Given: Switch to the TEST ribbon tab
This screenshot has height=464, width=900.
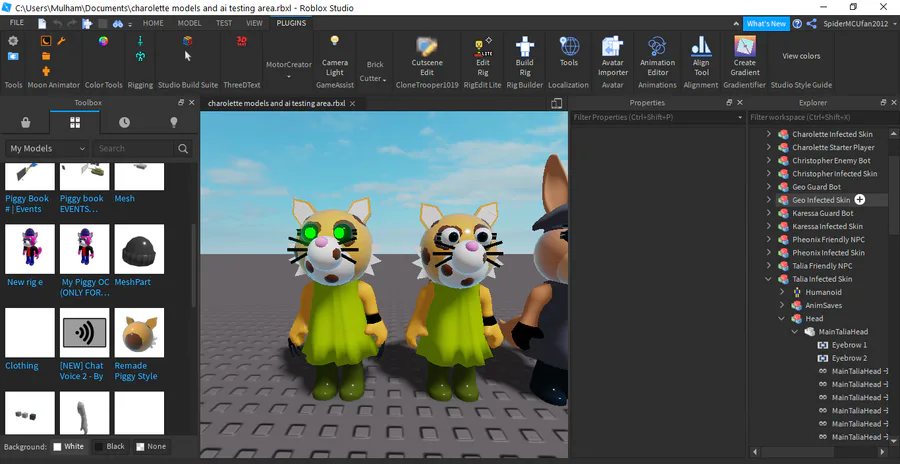Looking at the screenshot, I should click(224, 23).
